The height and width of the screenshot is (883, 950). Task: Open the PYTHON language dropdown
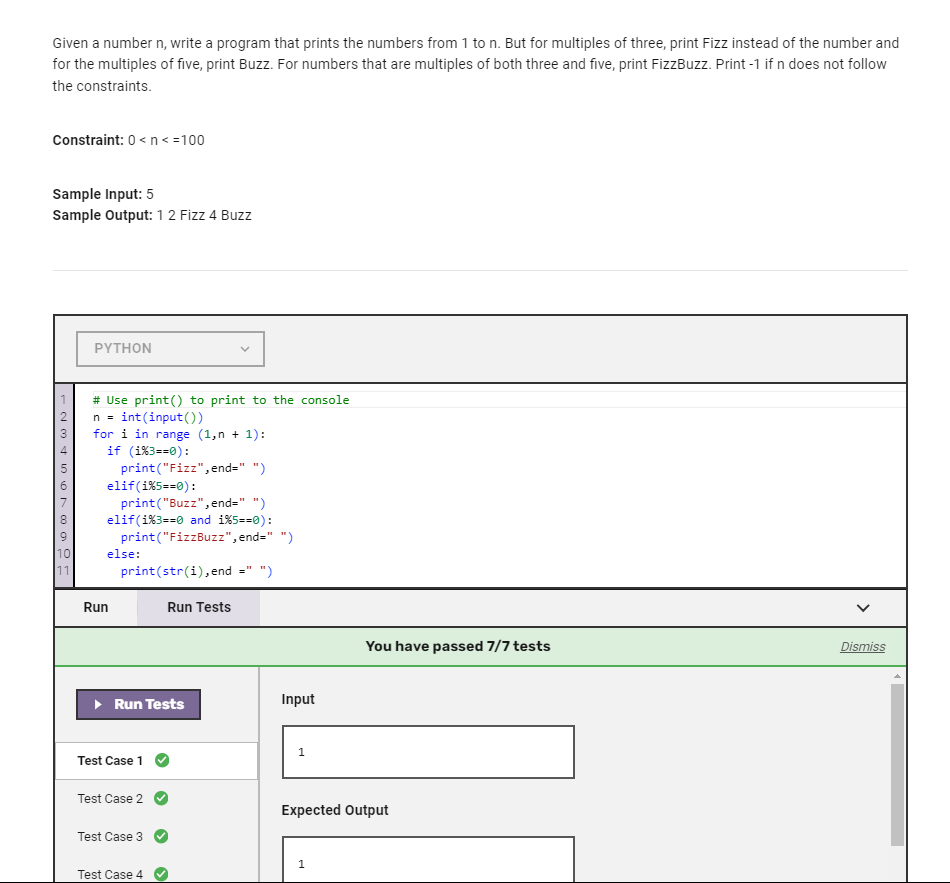[170, 349]
